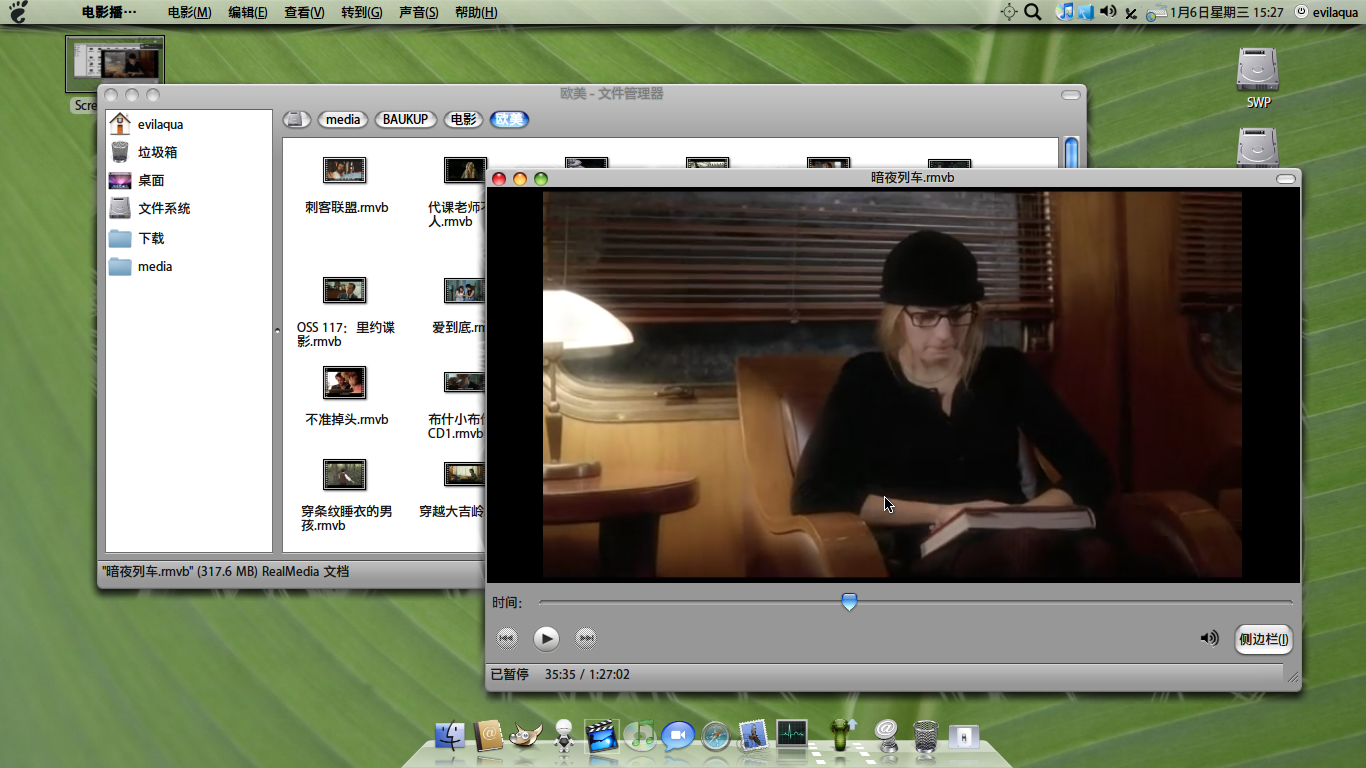Click the paused video frame
The image size is (1366, 768).
[892, 384]
